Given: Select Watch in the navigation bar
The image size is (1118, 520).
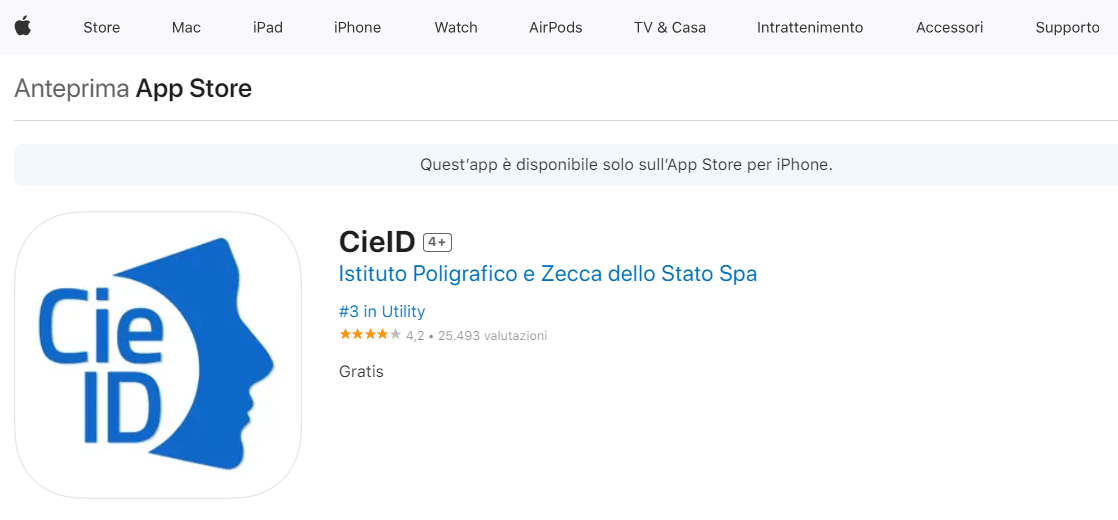Looking at the screenshot, I should (456, 28).
